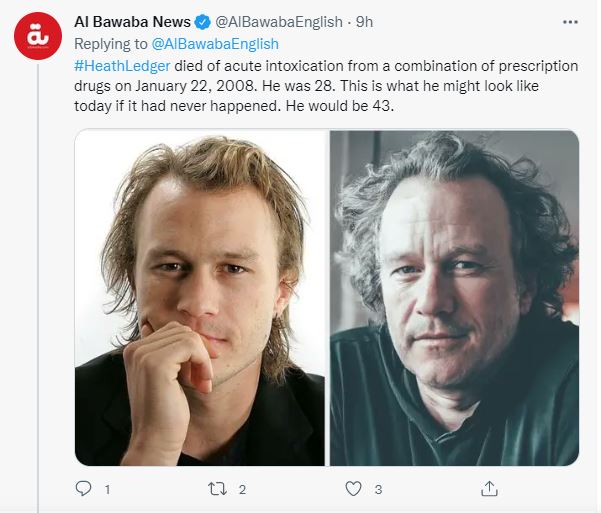This screenshot has width=601, height=513.
Task: Open the share icon for the tweet
Action: (489, 489)
